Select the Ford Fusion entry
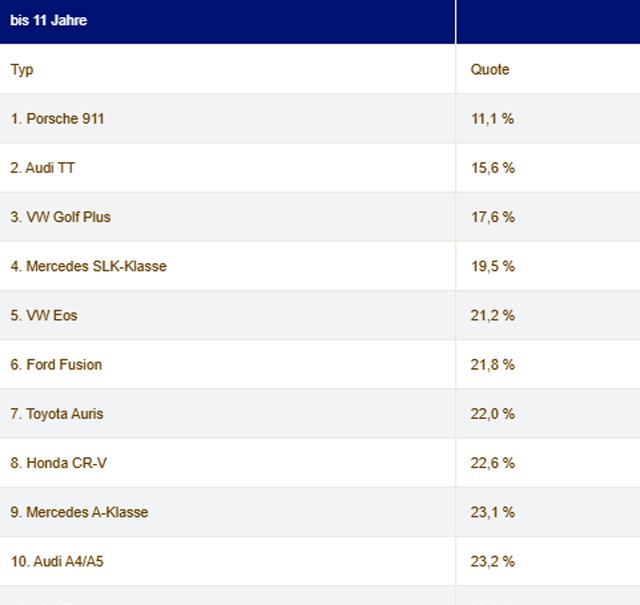640x605 pixels. pos(57,364)
